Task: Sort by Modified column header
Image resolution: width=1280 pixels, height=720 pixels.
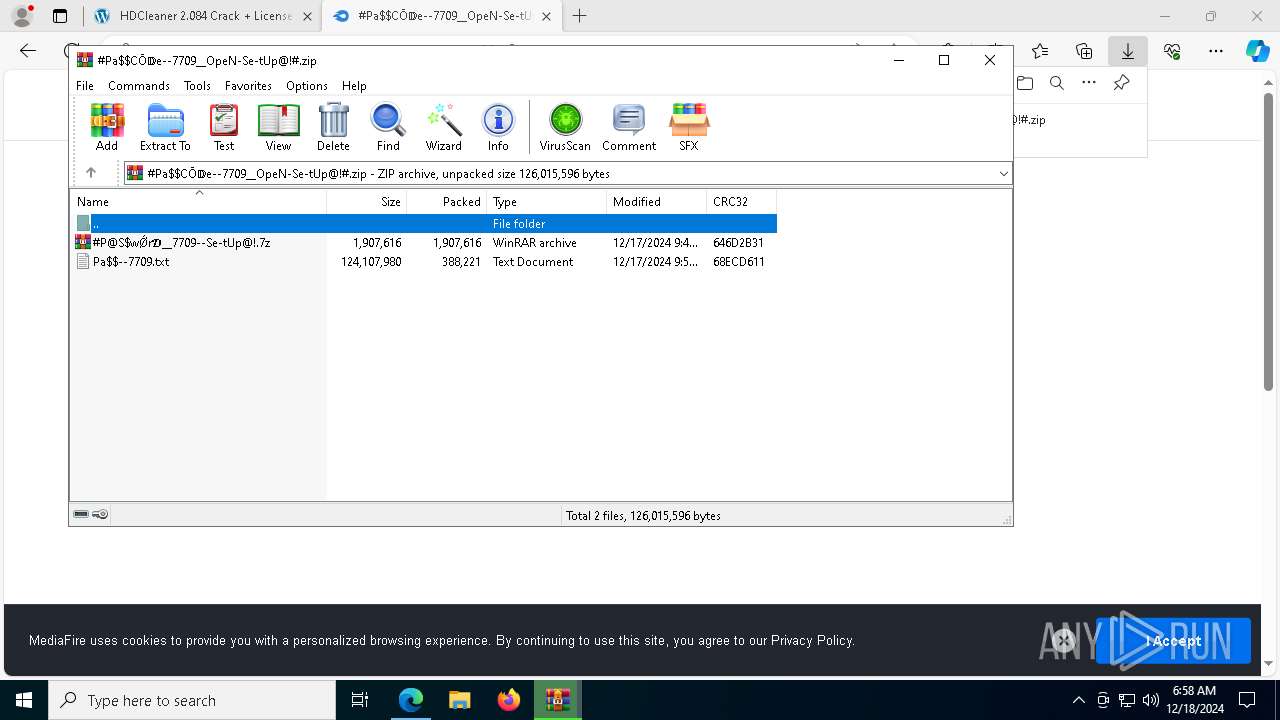Action: coord(657,202)
